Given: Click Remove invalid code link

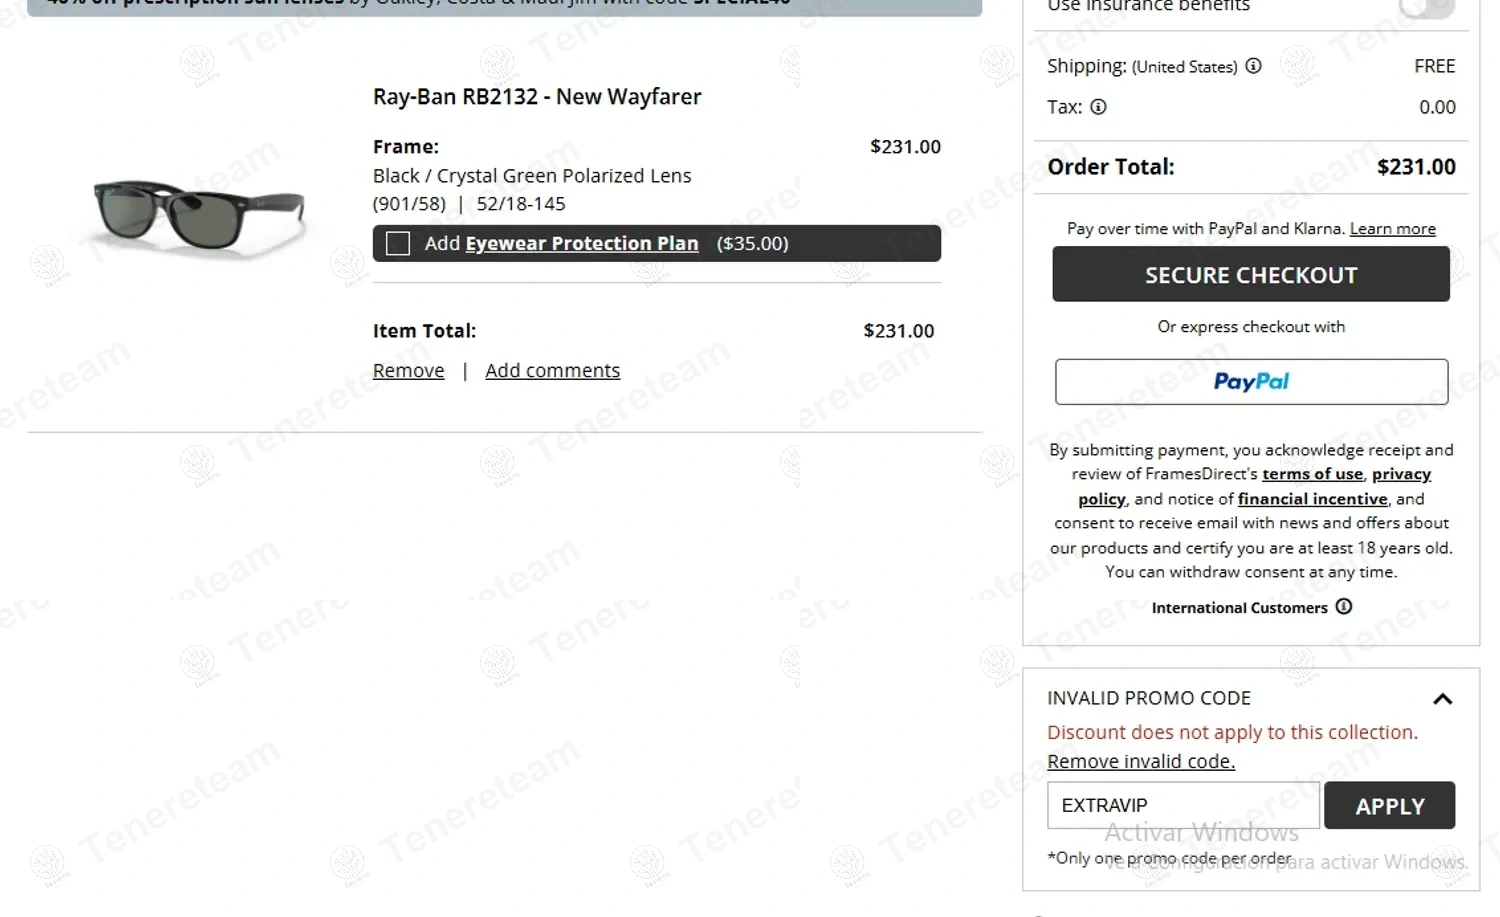Looking at the screenshot, I should pos(1140,762).
